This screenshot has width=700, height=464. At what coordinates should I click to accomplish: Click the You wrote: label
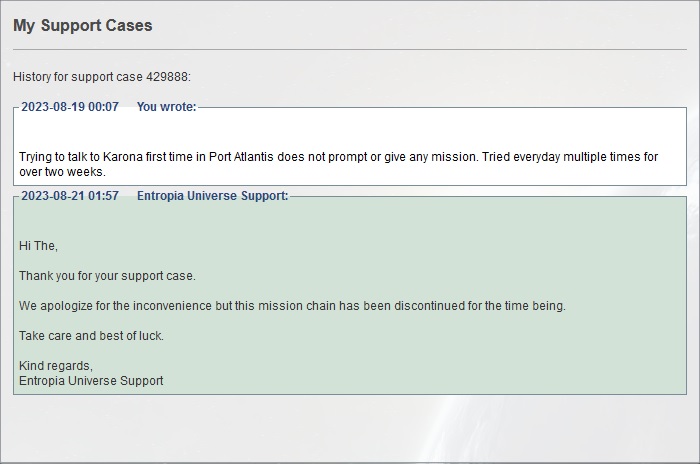click(x=167, y=107)
